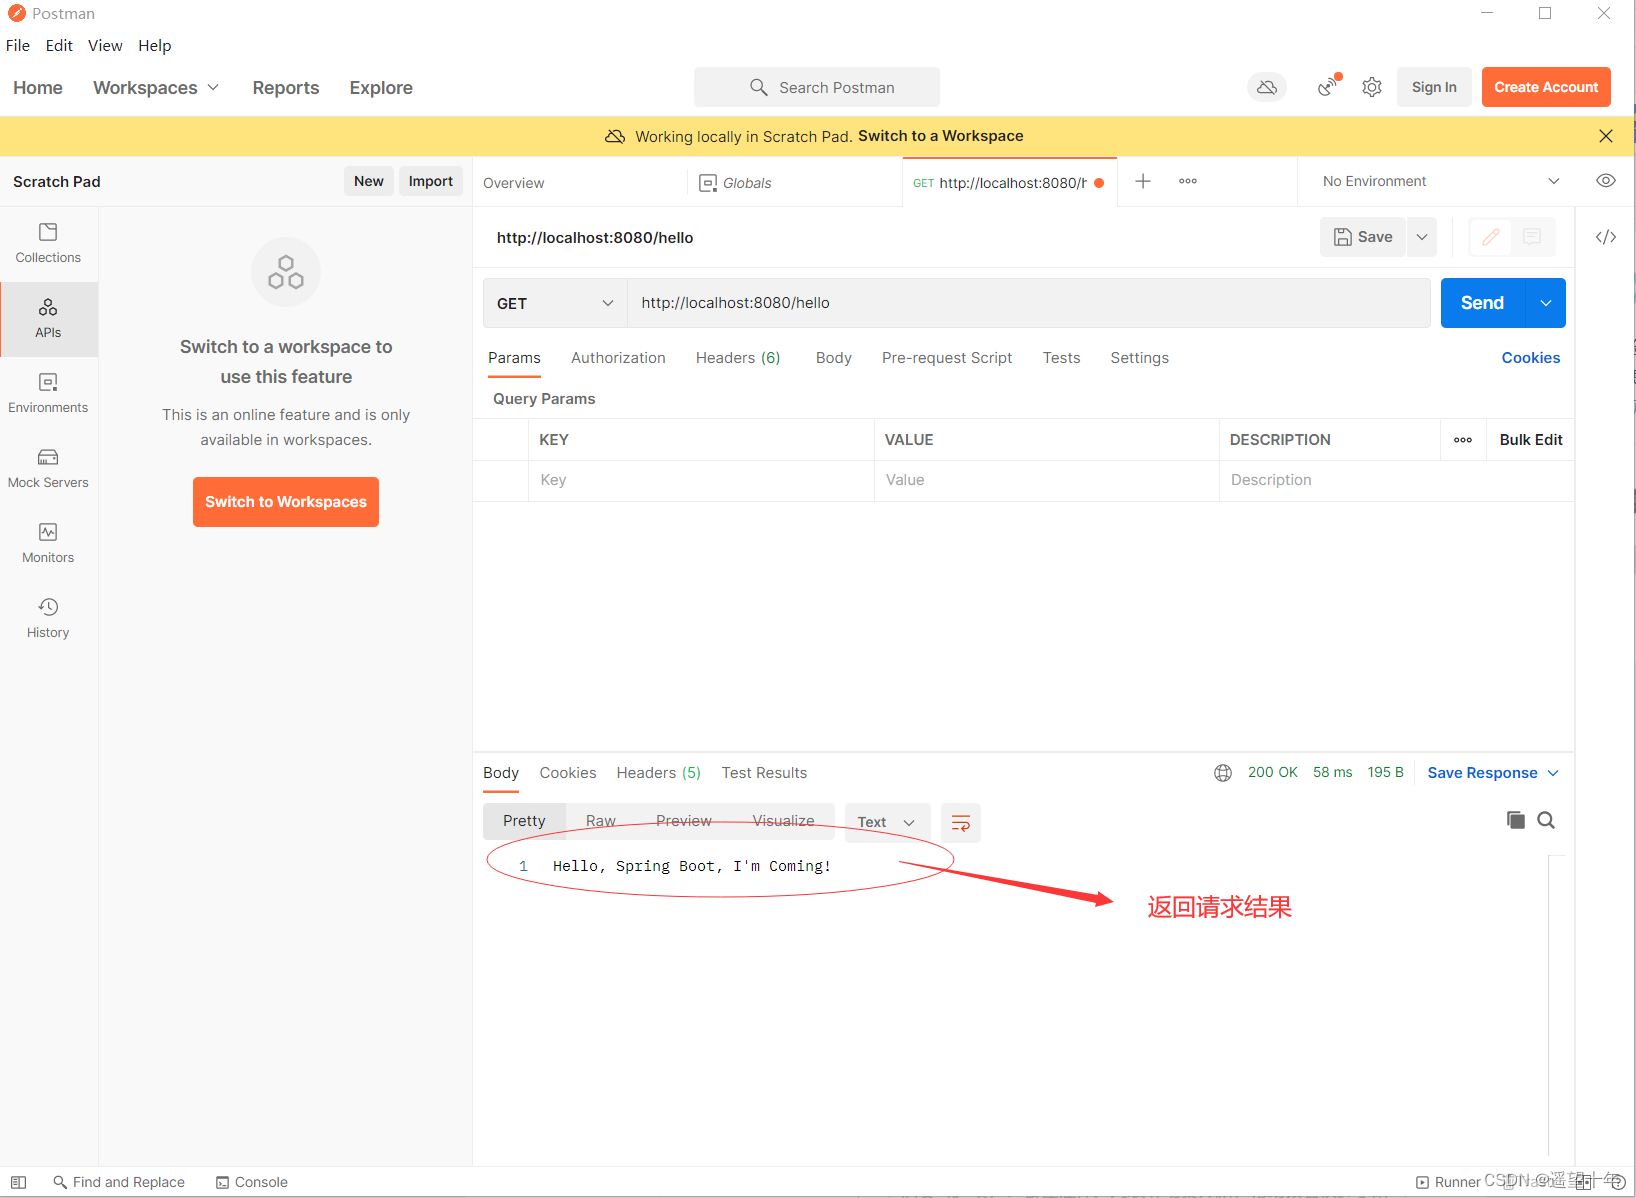Open the Console
The image size is (1636, 1198).
(x=252, y=1182)
